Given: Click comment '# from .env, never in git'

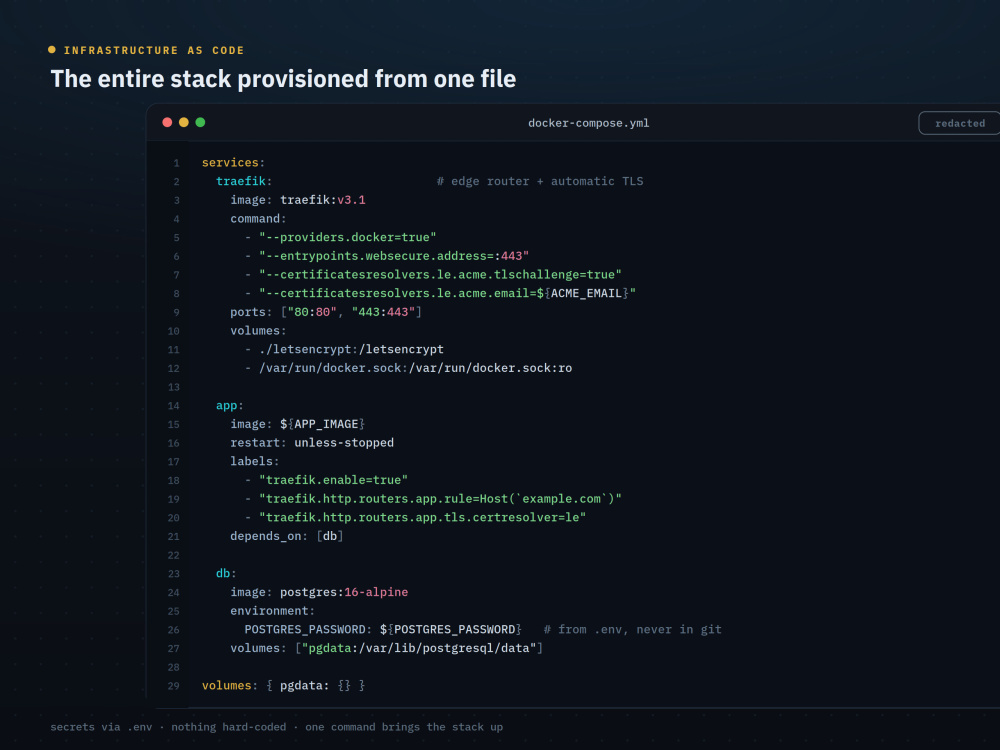Looking at the screenshot, I should click(633, 629).
